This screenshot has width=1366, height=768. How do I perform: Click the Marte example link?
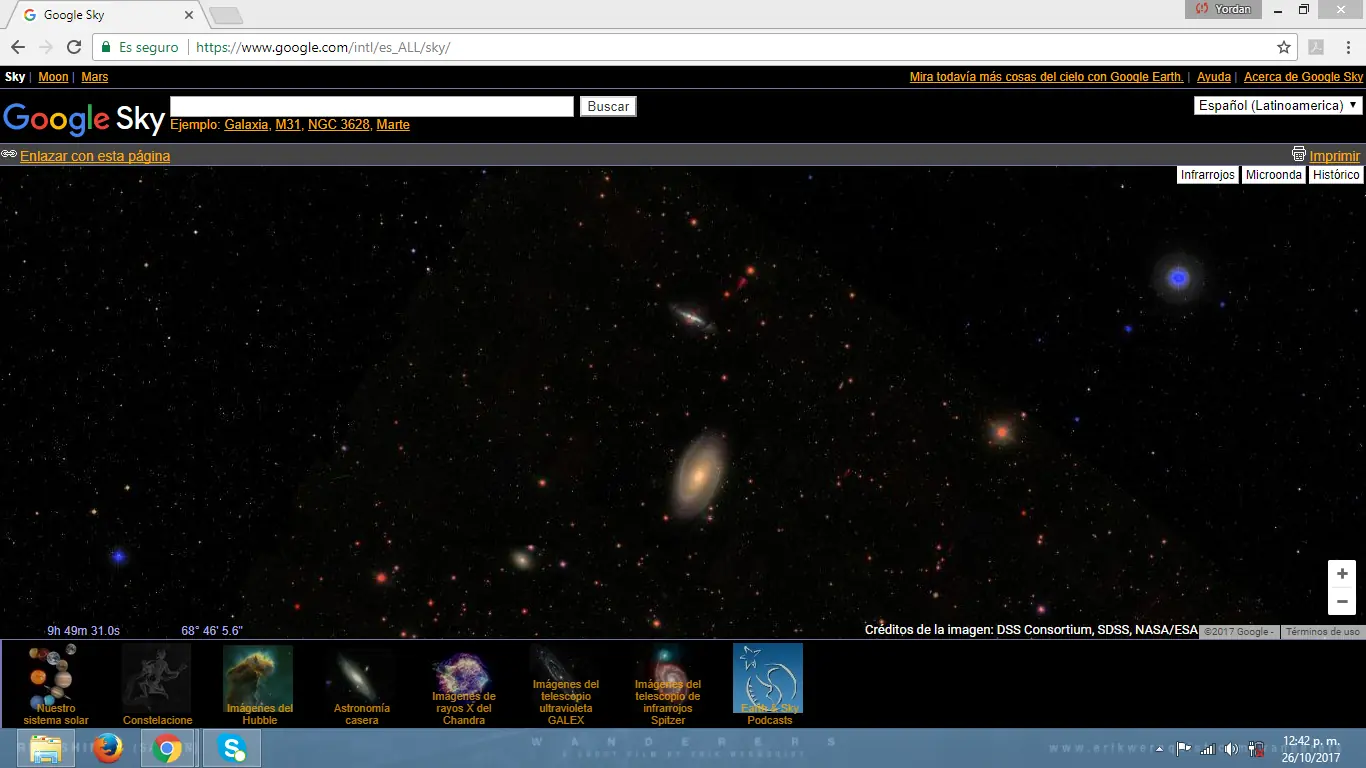click(x=393, y=125)
